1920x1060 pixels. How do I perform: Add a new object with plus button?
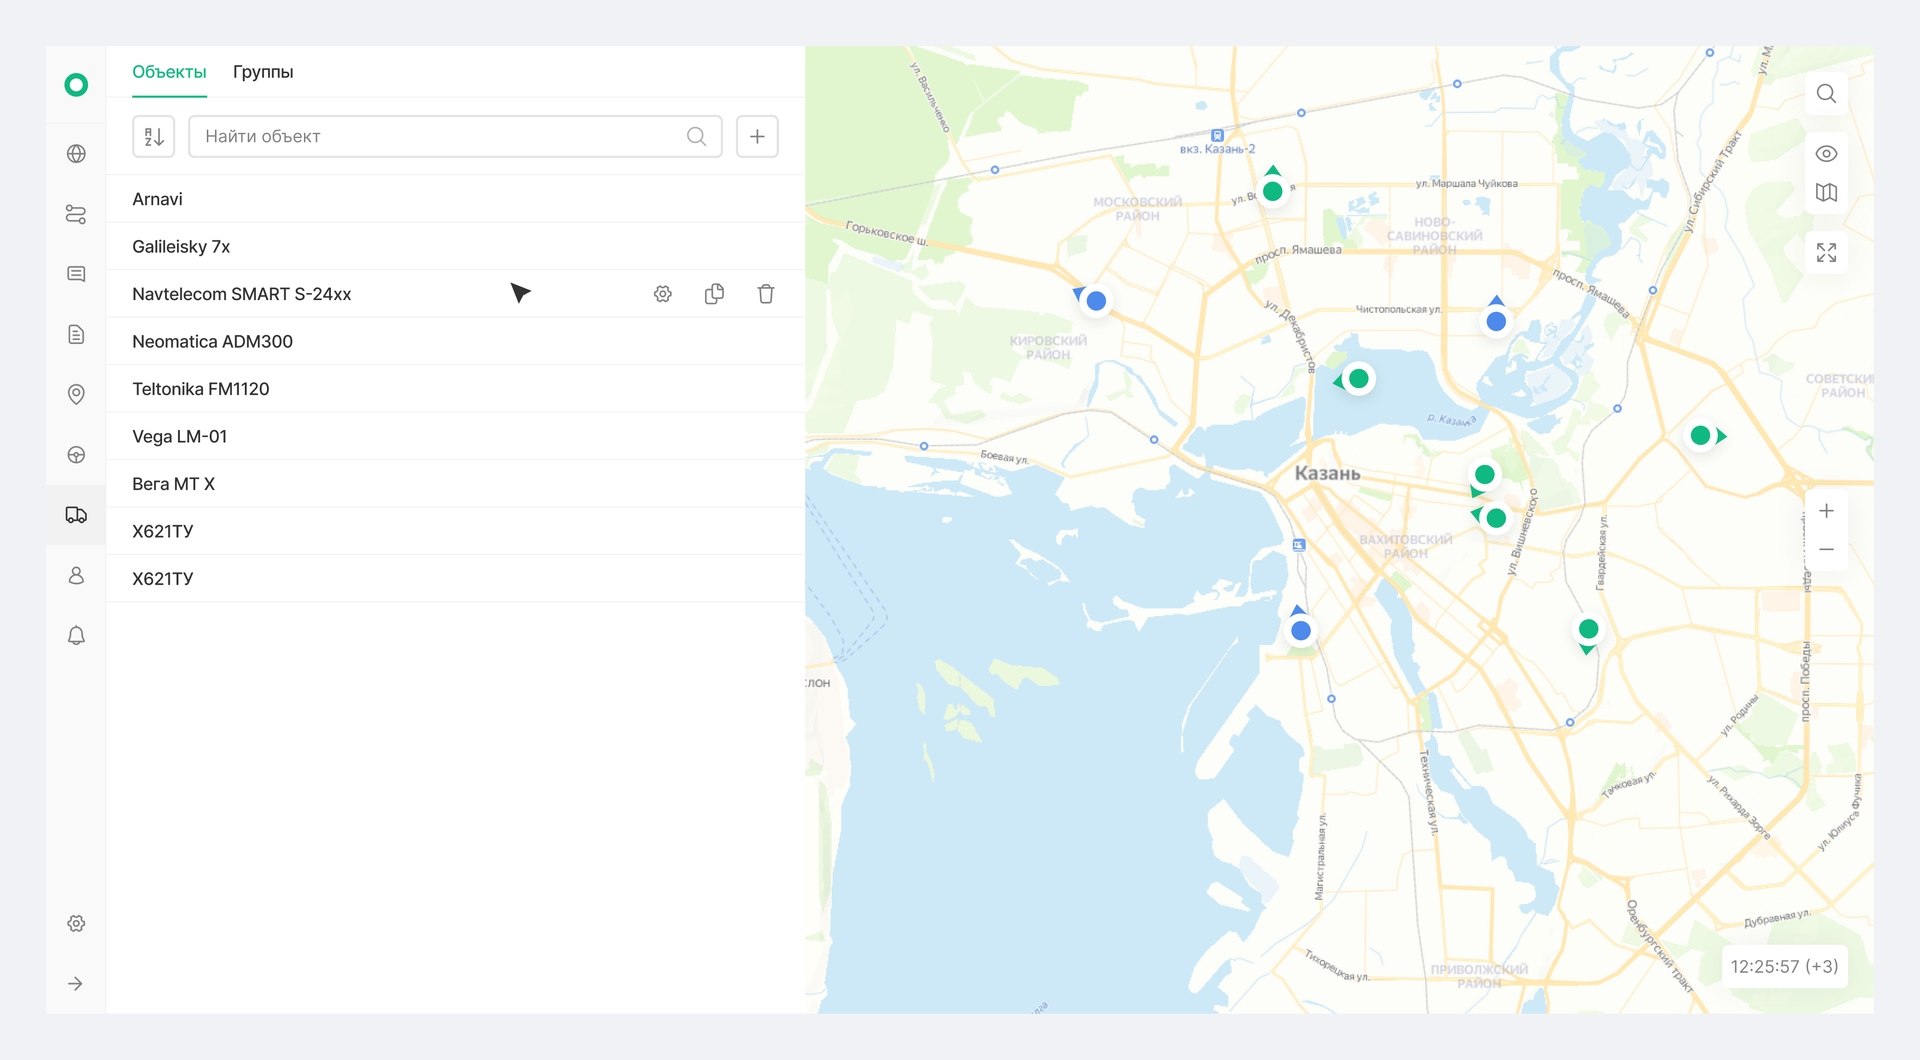(757, 136)
